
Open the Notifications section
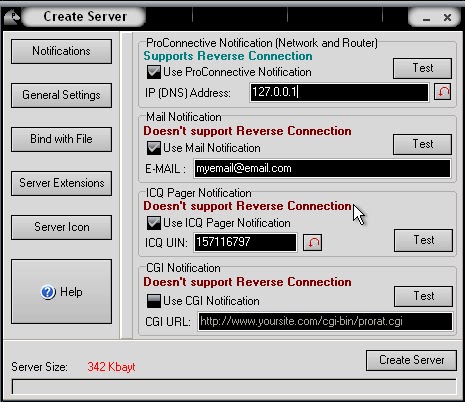61,51
